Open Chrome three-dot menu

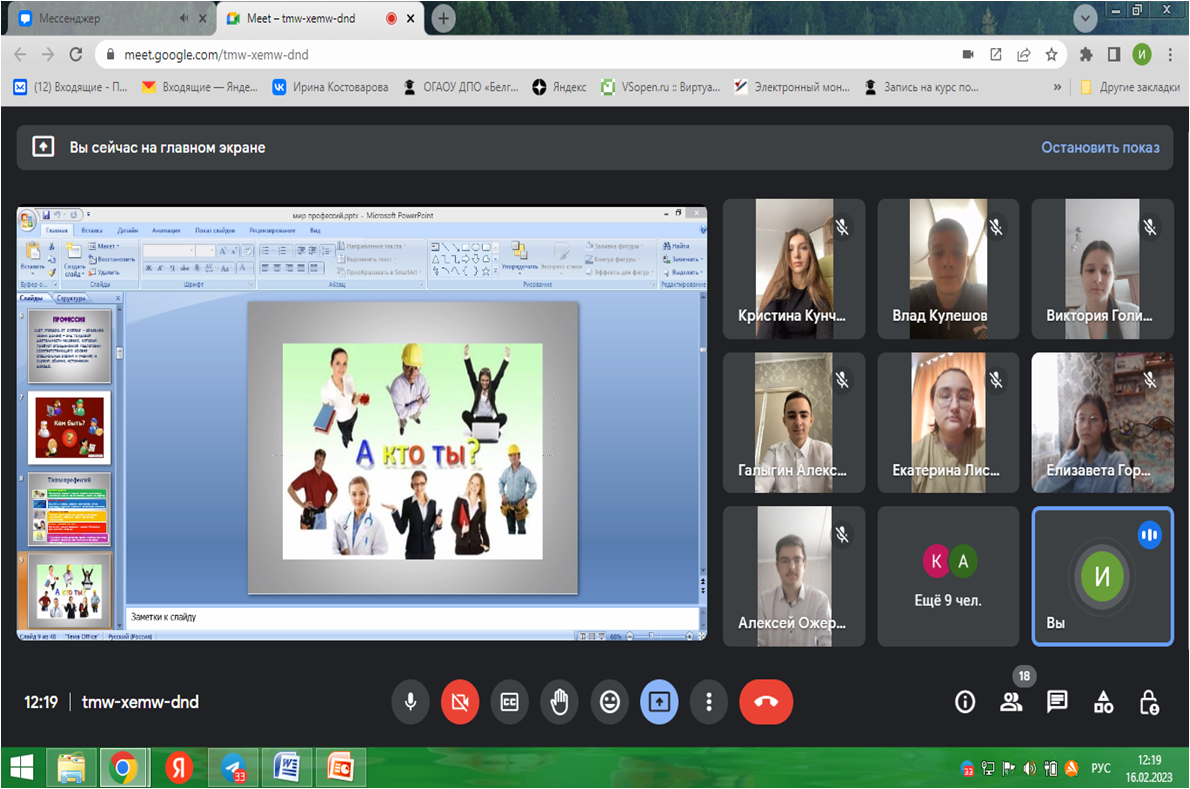pos(1170,55)
